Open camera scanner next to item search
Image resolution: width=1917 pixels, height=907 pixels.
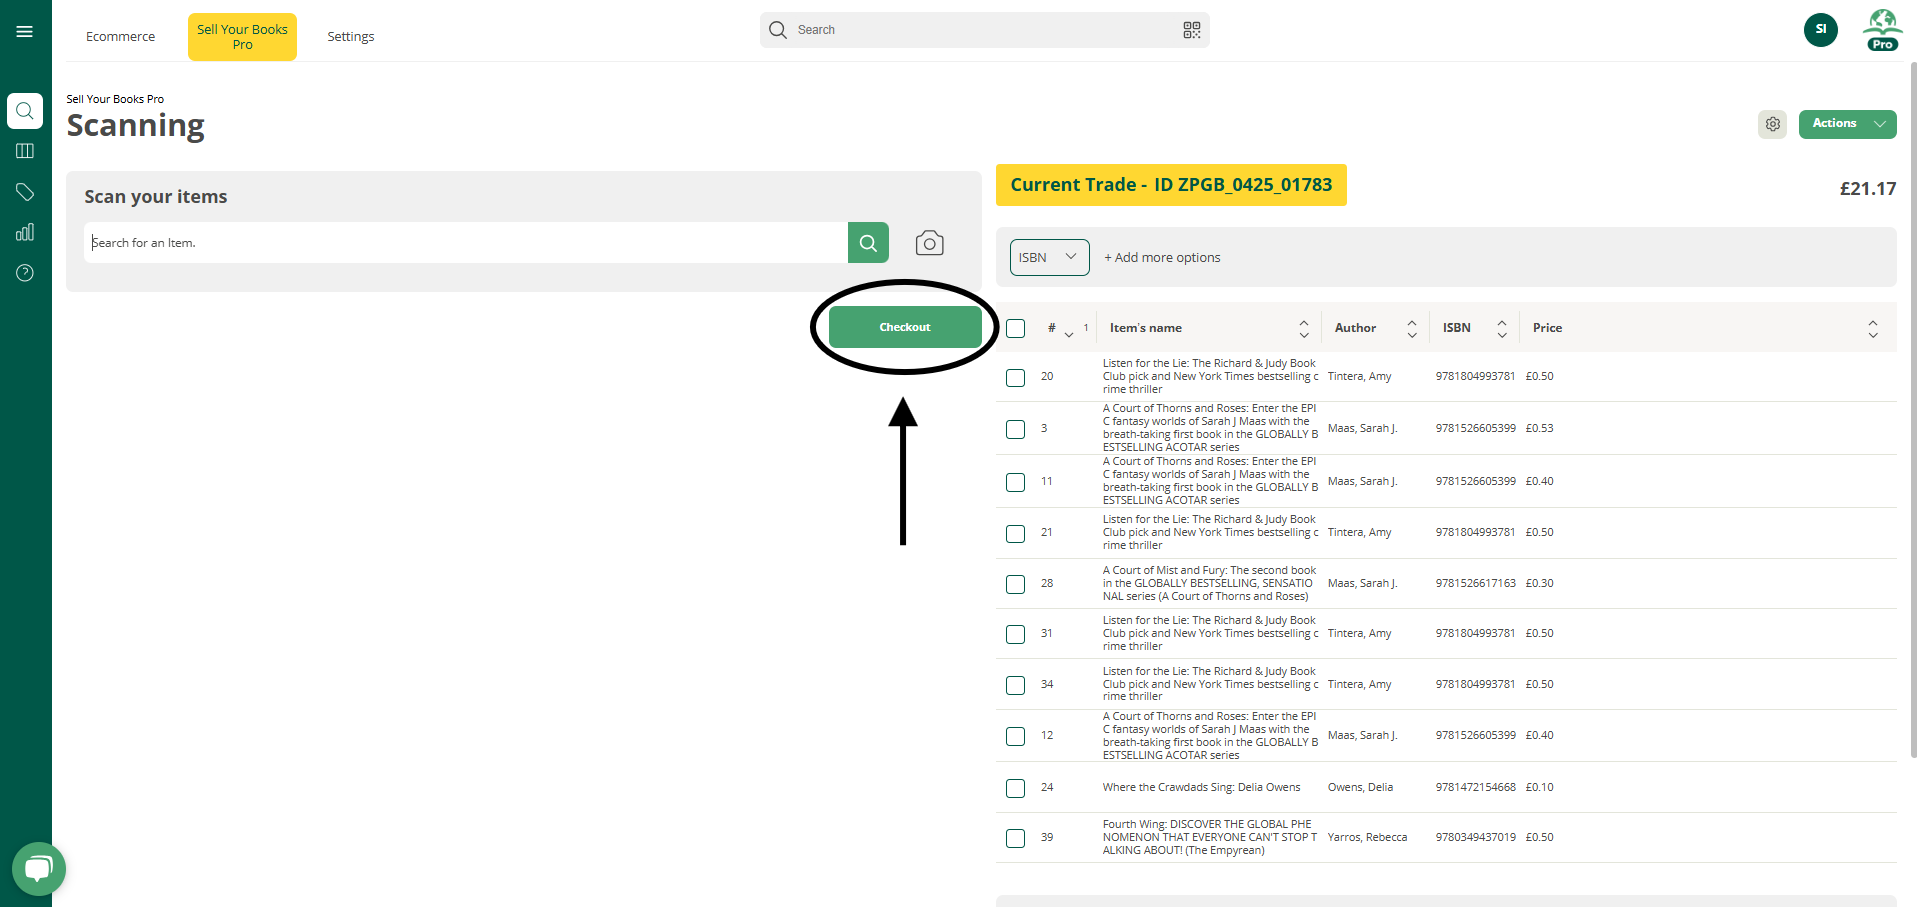click(929, 243)
